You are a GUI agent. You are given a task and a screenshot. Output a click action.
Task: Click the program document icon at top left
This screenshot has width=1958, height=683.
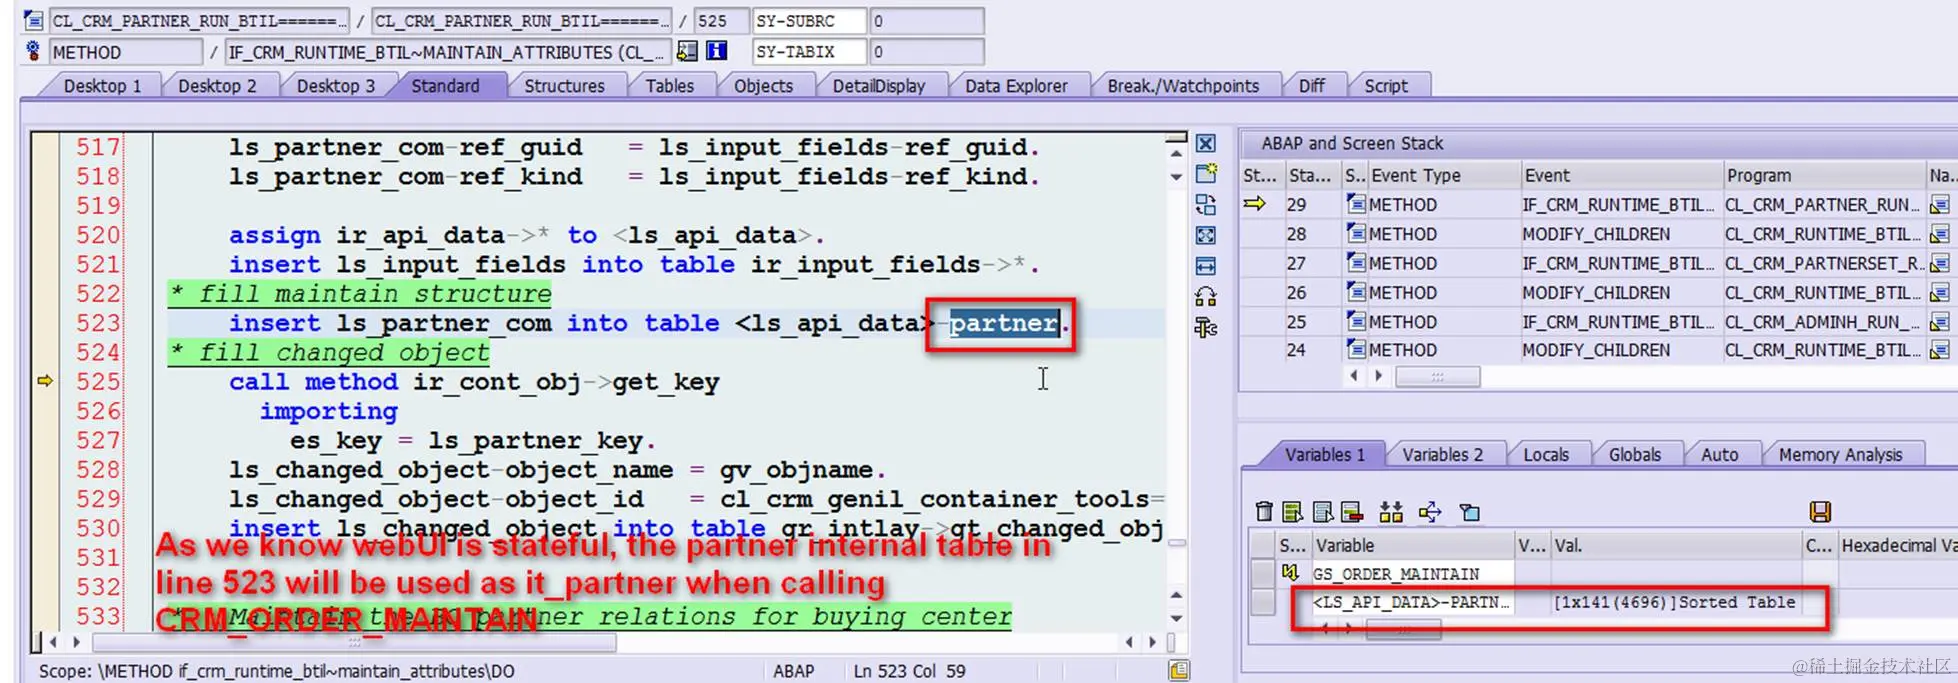[x=33, y=20]
